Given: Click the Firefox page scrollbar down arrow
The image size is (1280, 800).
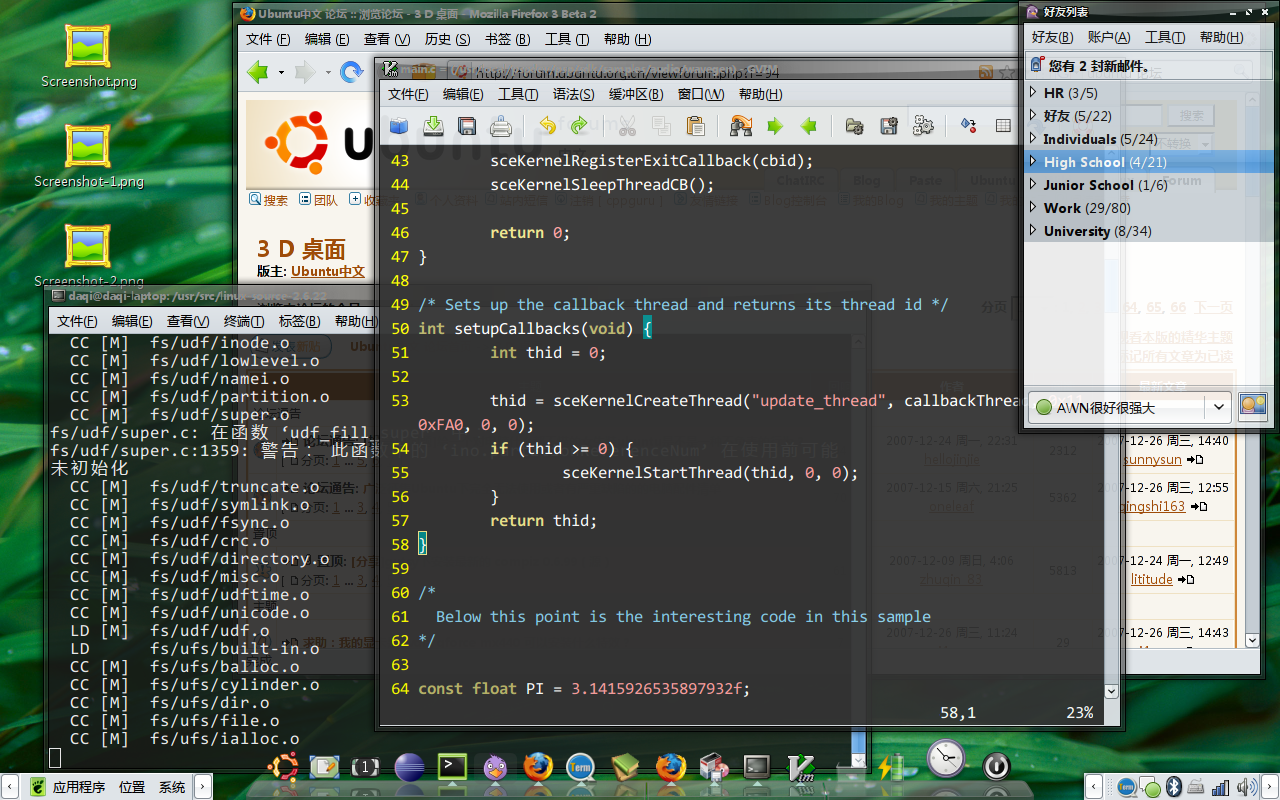Looking at the screenshot, I should [x=1252, y=640].
